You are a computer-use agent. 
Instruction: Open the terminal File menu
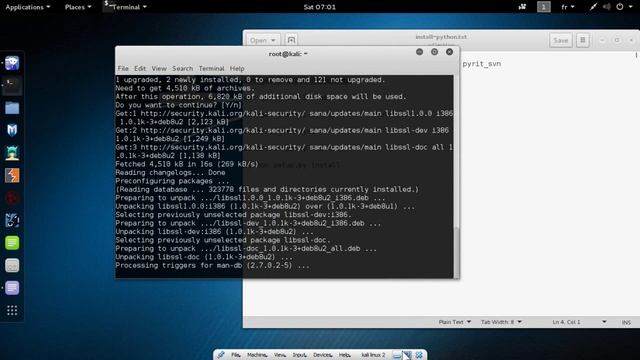click(123, 69)
